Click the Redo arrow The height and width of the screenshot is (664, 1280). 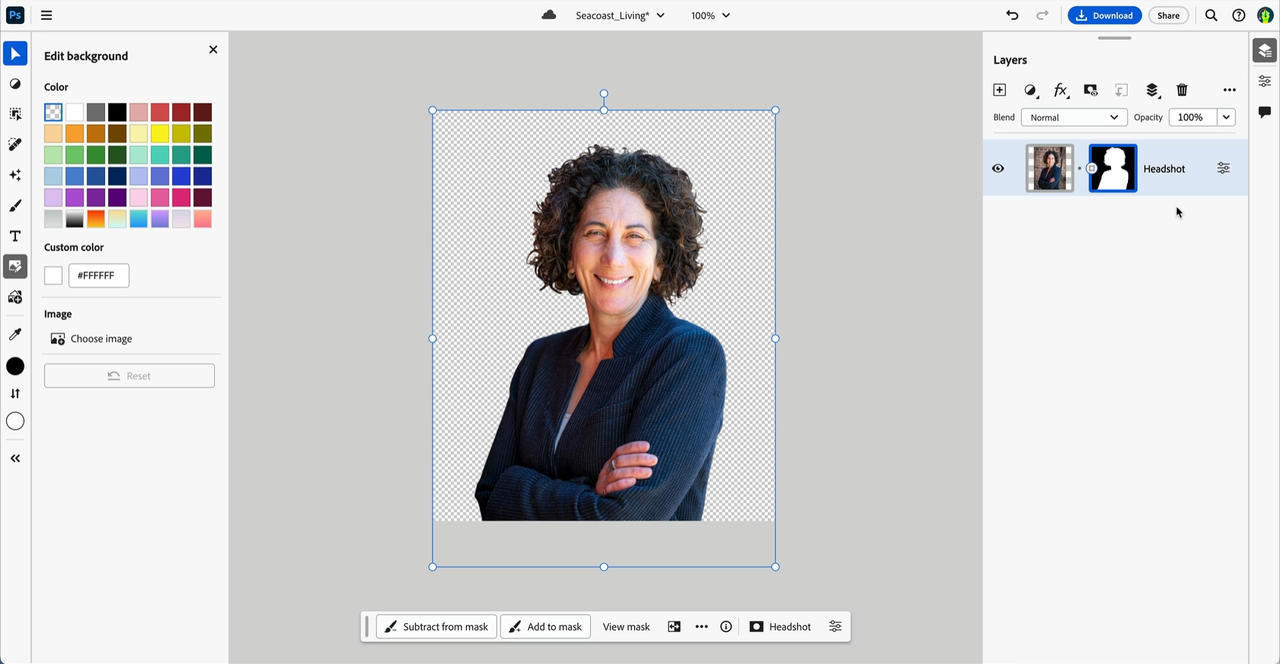click(x=1042, y=15)
